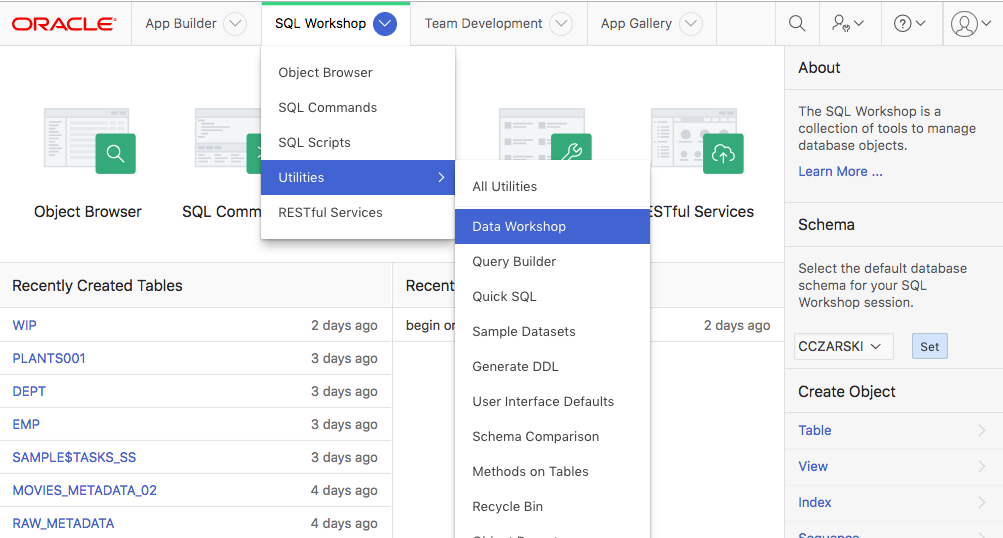
Task: Expand the Table create object chevron
Action: coord(981,430)
